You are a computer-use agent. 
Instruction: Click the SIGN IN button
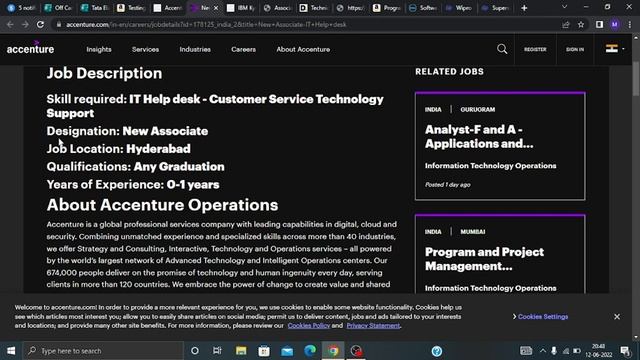pyautogui.click(x=575, y=49)
